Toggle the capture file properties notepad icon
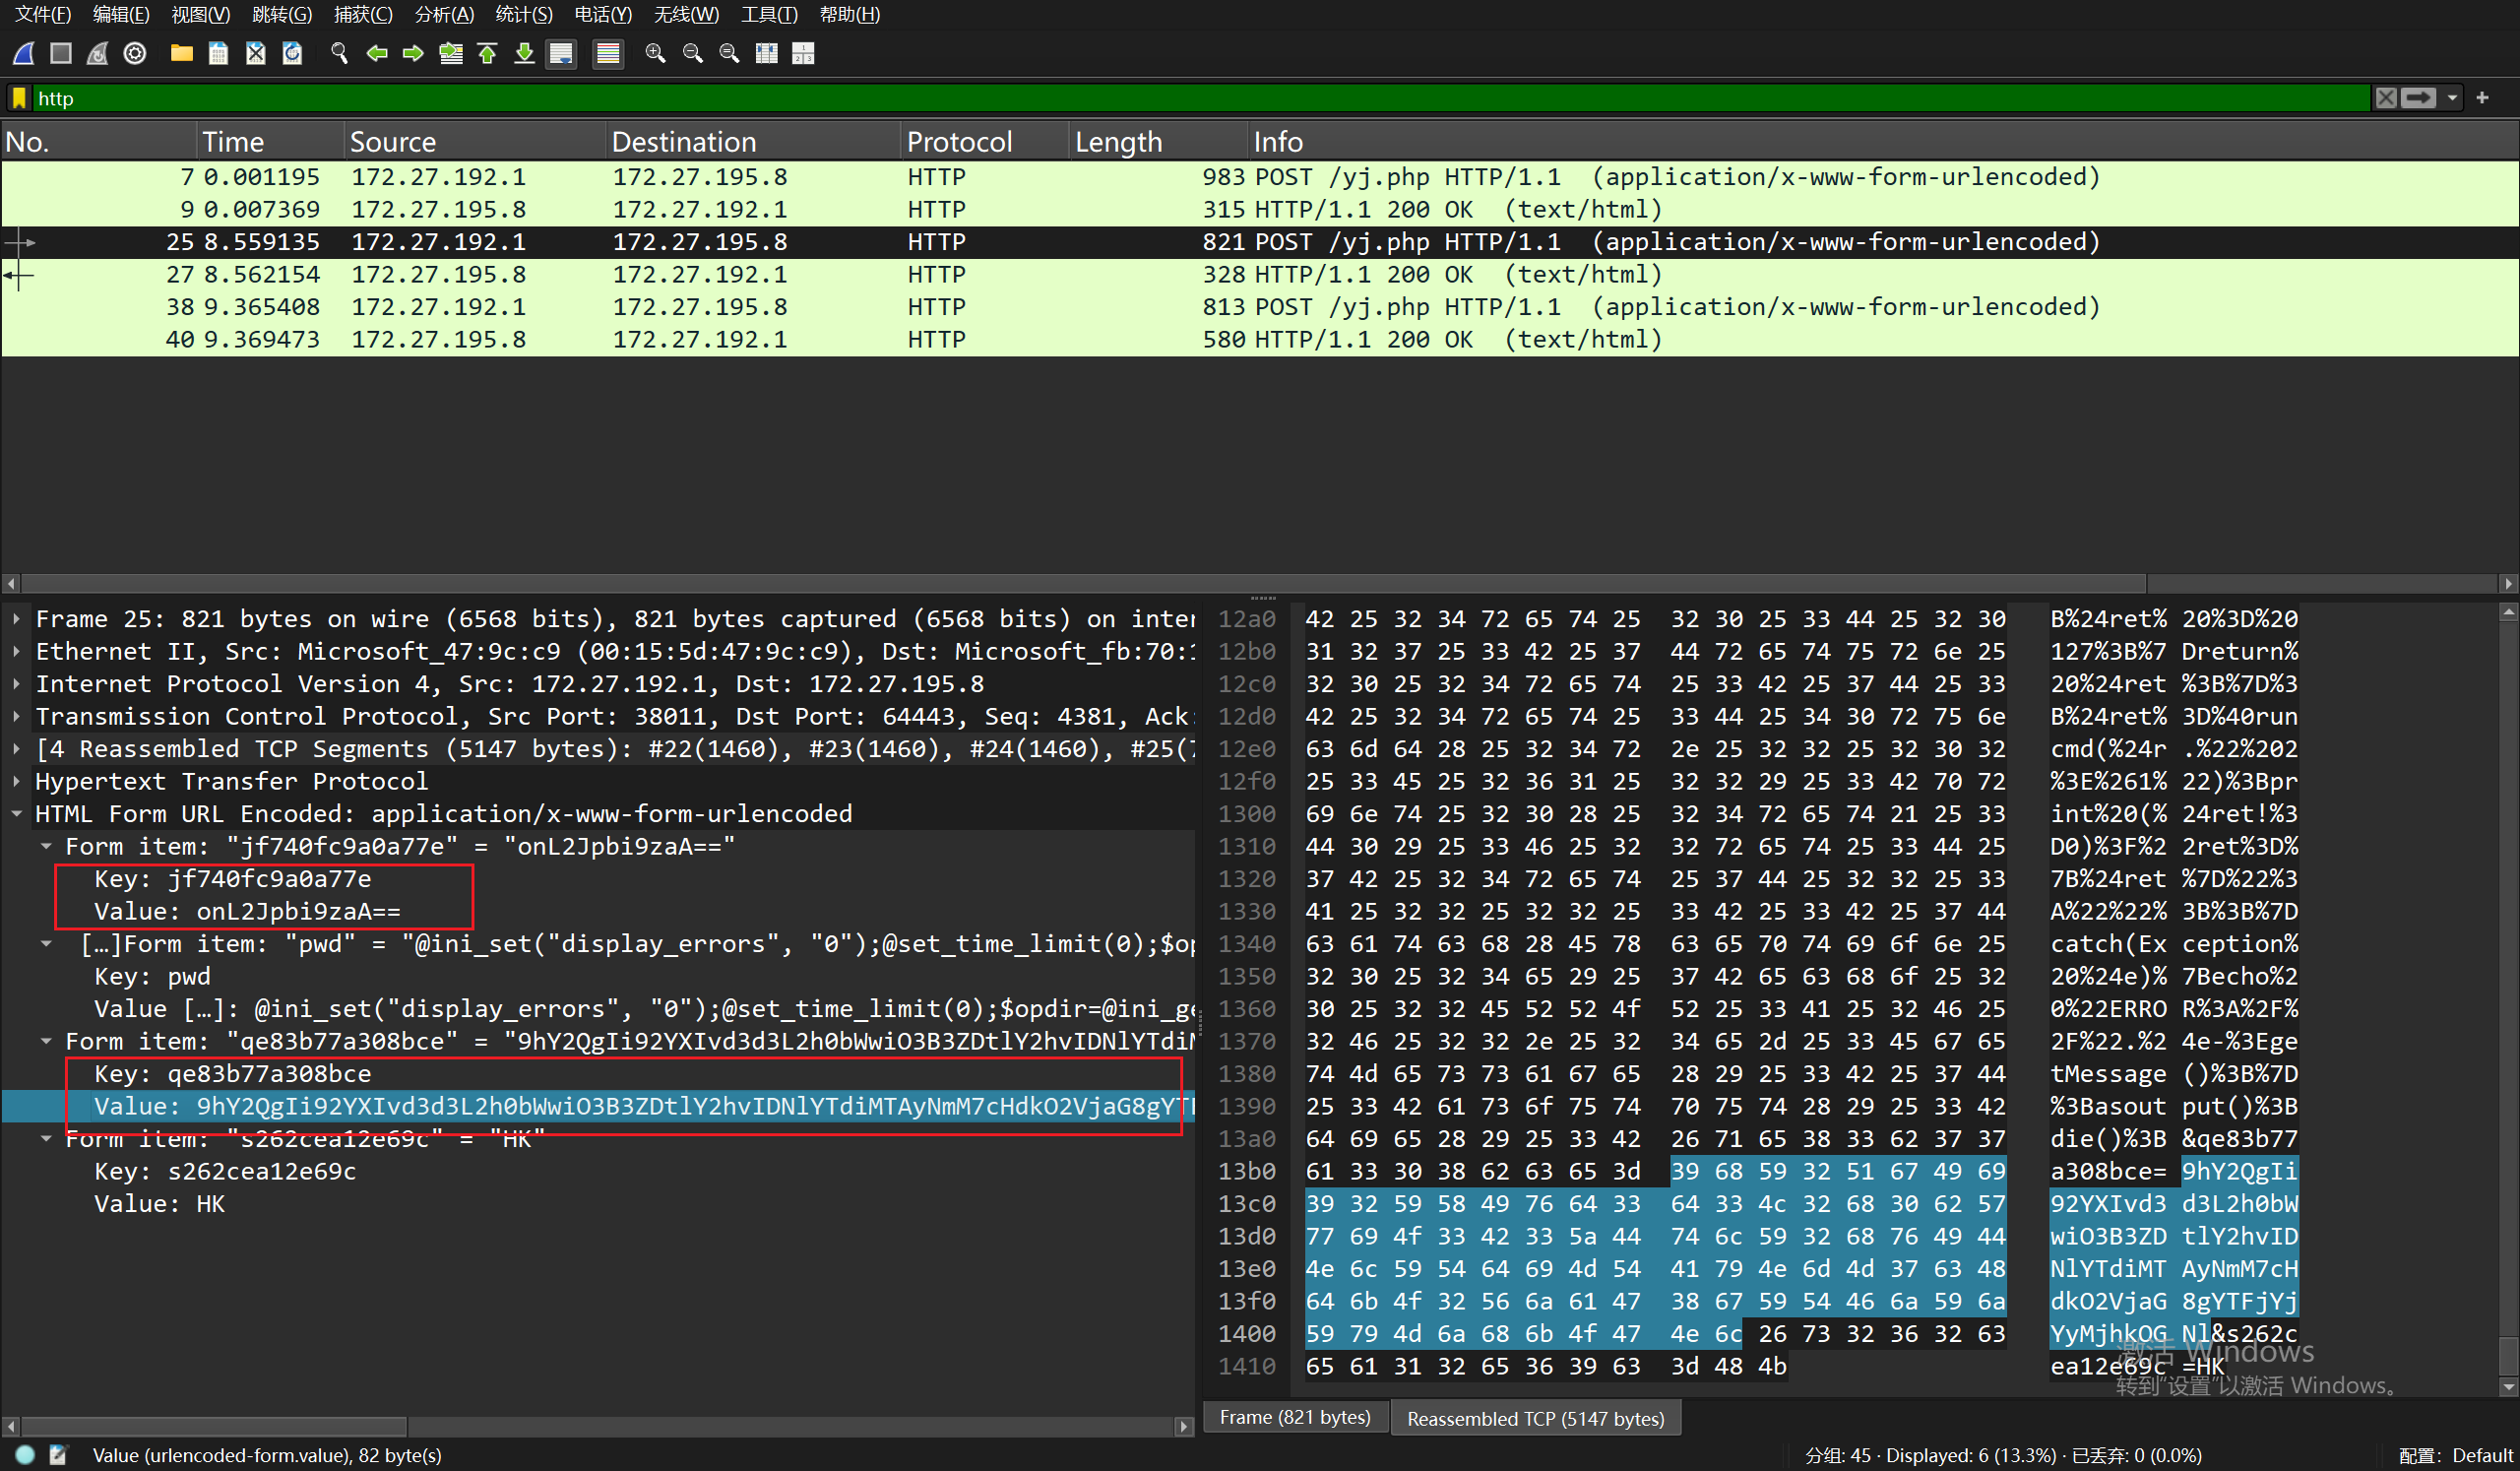 [58, 1455]
